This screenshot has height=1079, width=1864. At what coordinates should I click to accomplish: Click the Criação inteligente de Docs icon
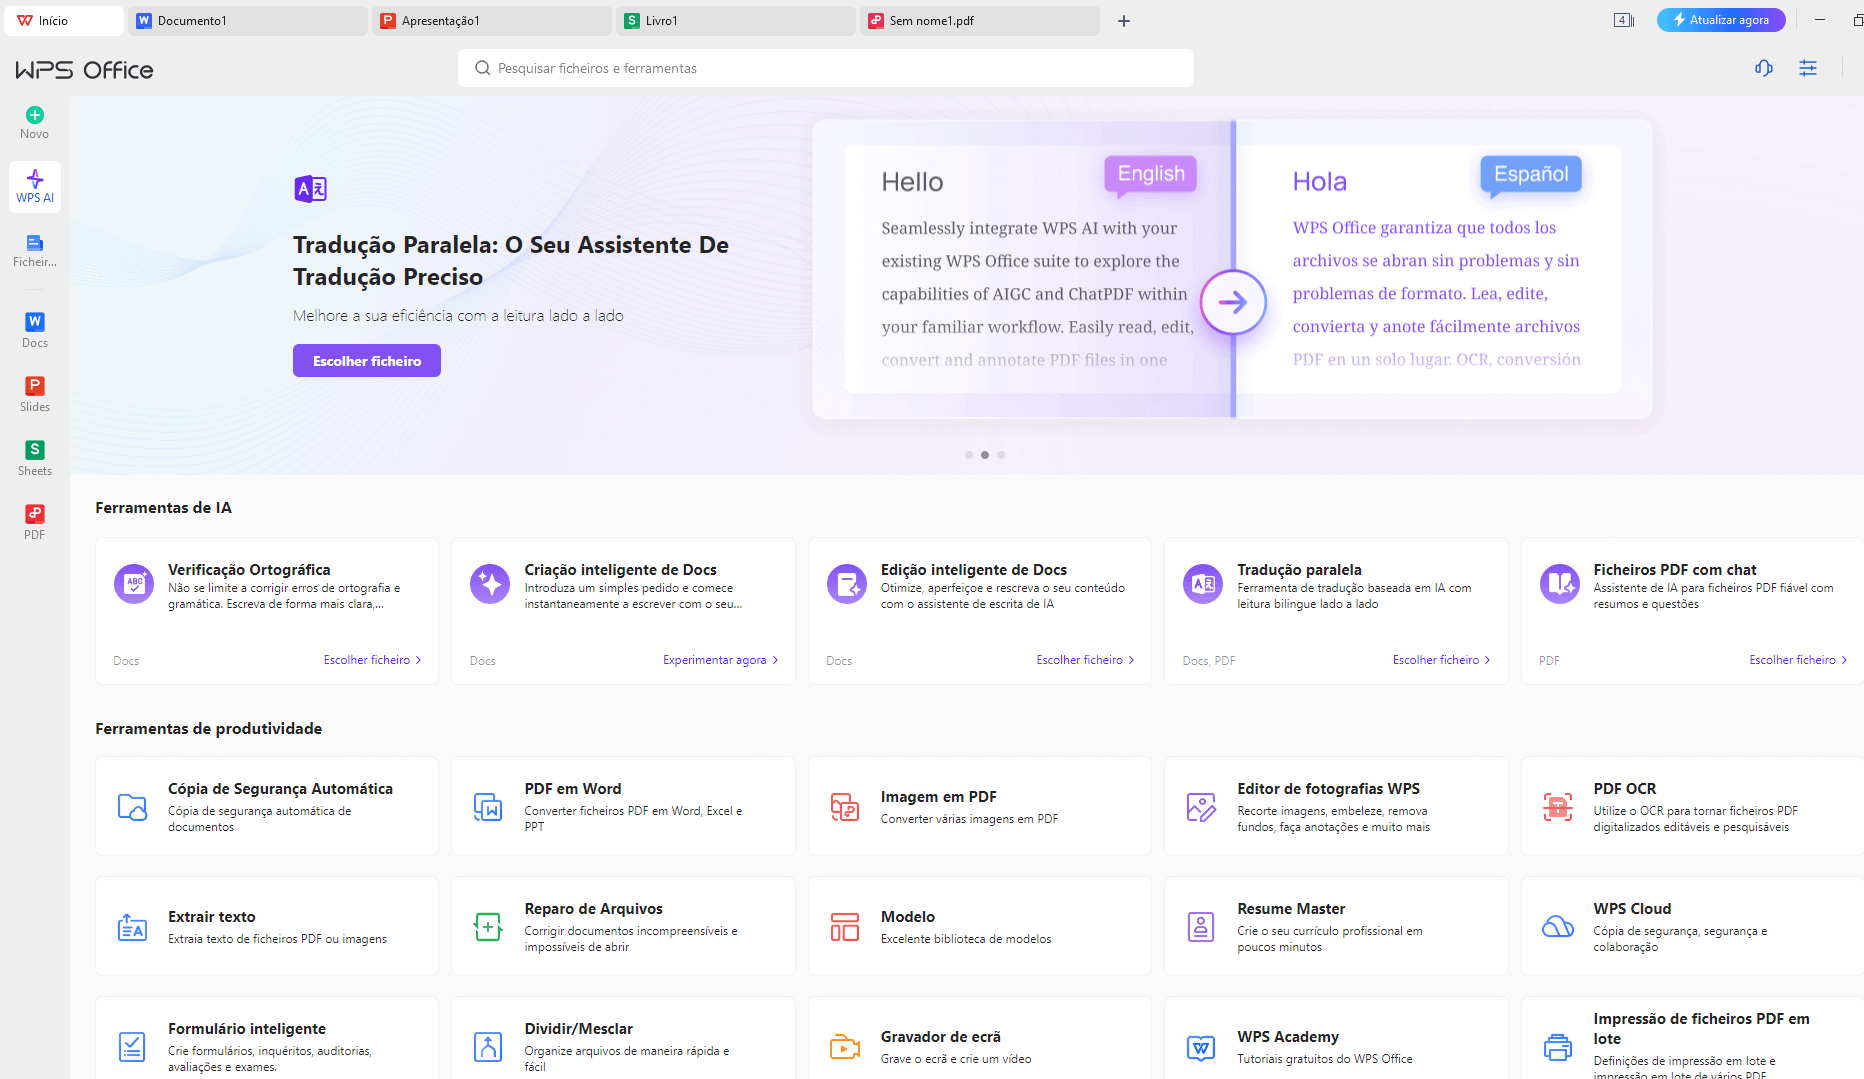coord(490,583)
